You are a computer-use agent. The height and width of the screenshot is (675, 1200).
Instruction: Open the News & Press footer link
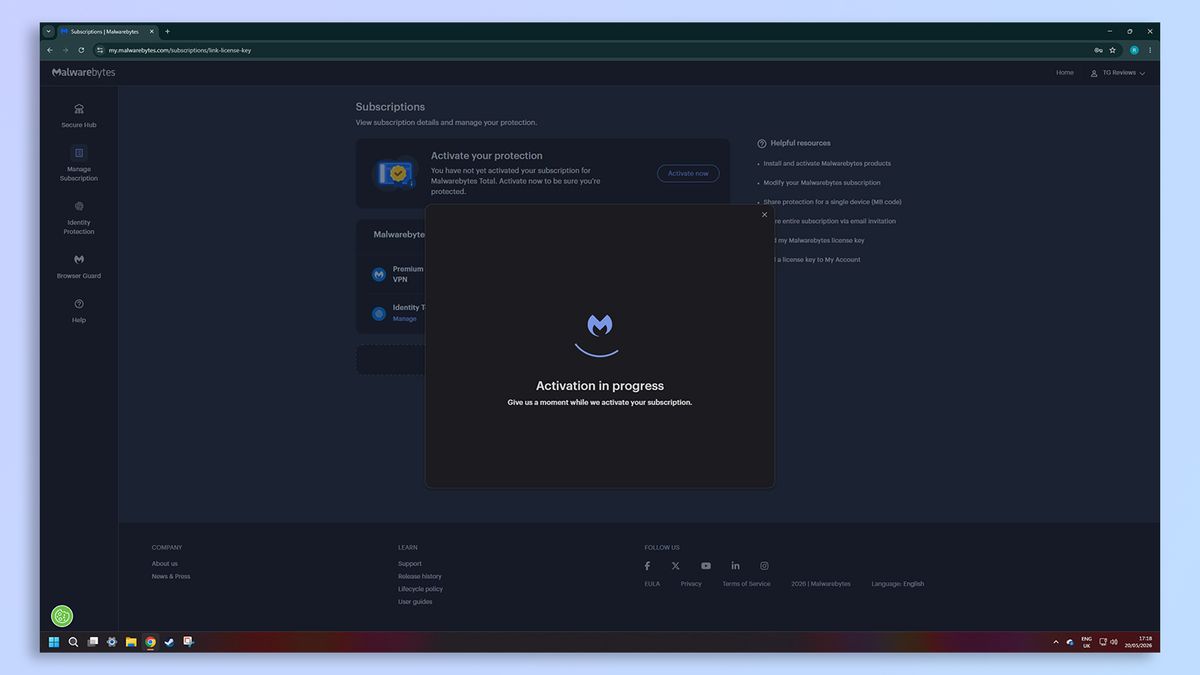171,577
